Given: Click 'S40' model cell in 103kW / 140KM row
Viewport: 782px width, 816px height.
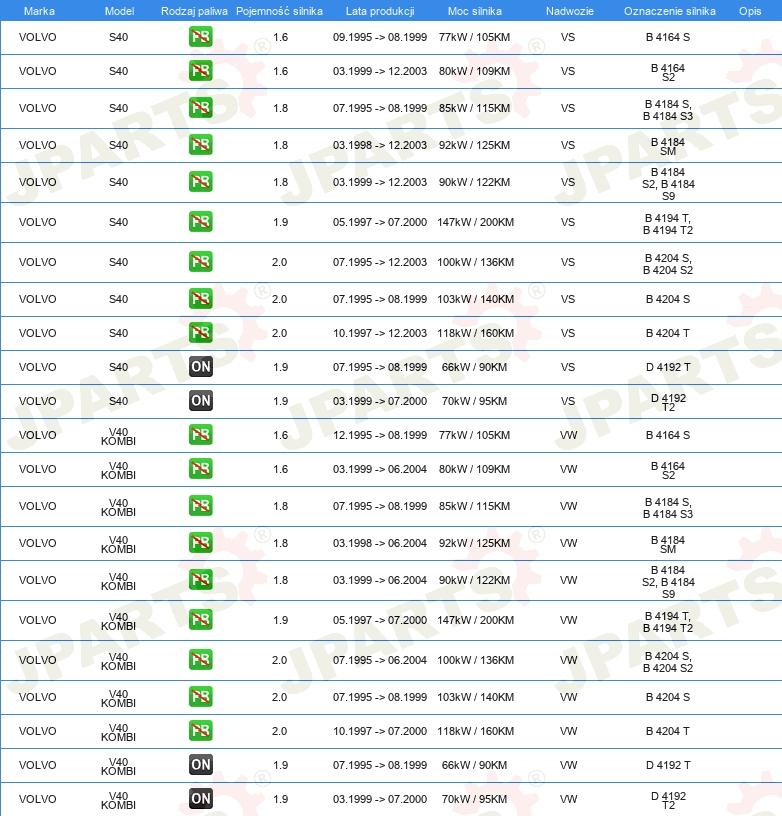Looking at the screenshot, I should (119, 299).
